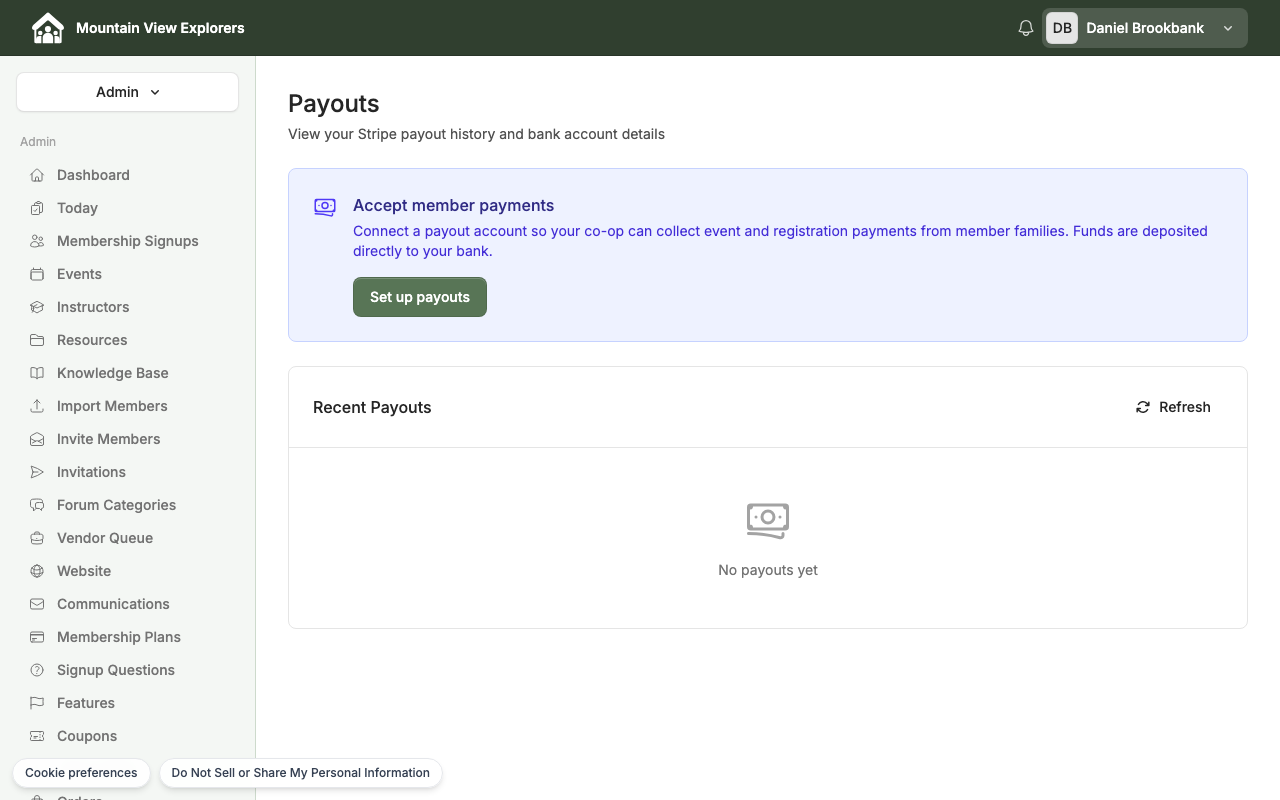Open Communications section
The height and width of the screenshot is (800, 1280).
113,604
